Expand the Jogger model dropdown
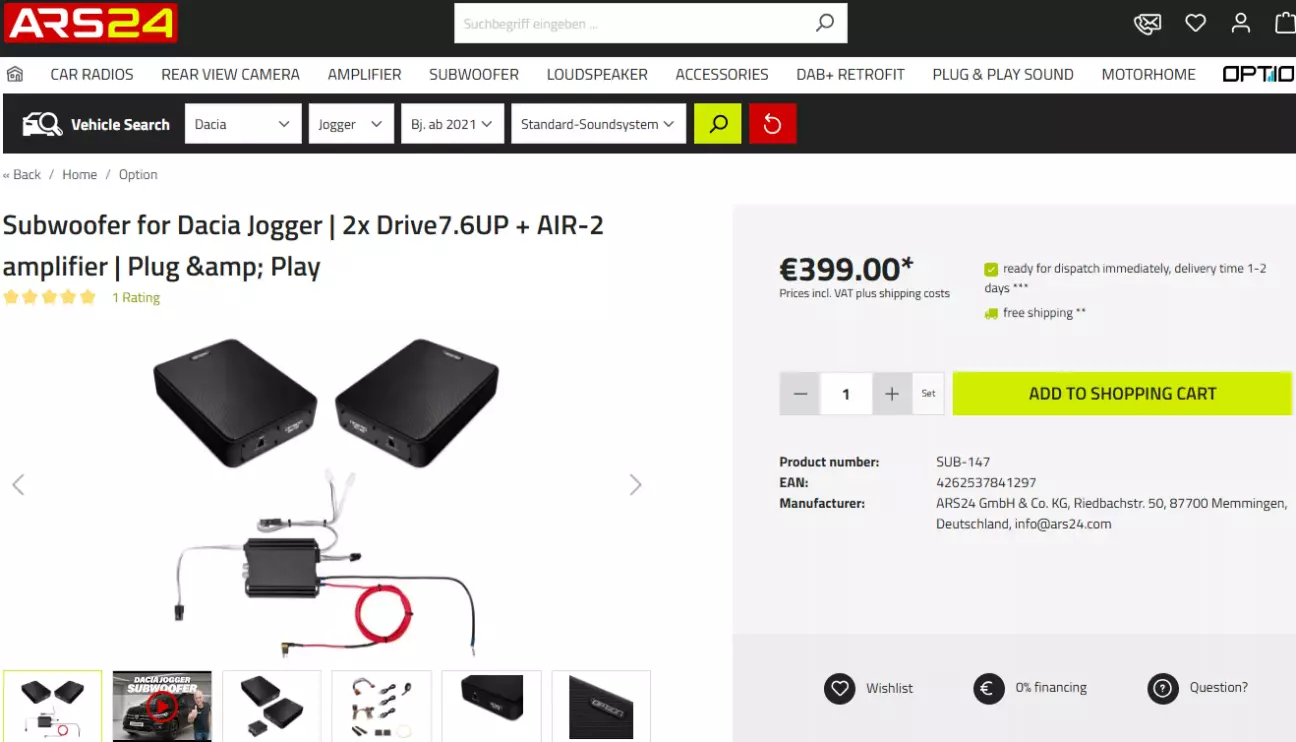 point(351,124)
